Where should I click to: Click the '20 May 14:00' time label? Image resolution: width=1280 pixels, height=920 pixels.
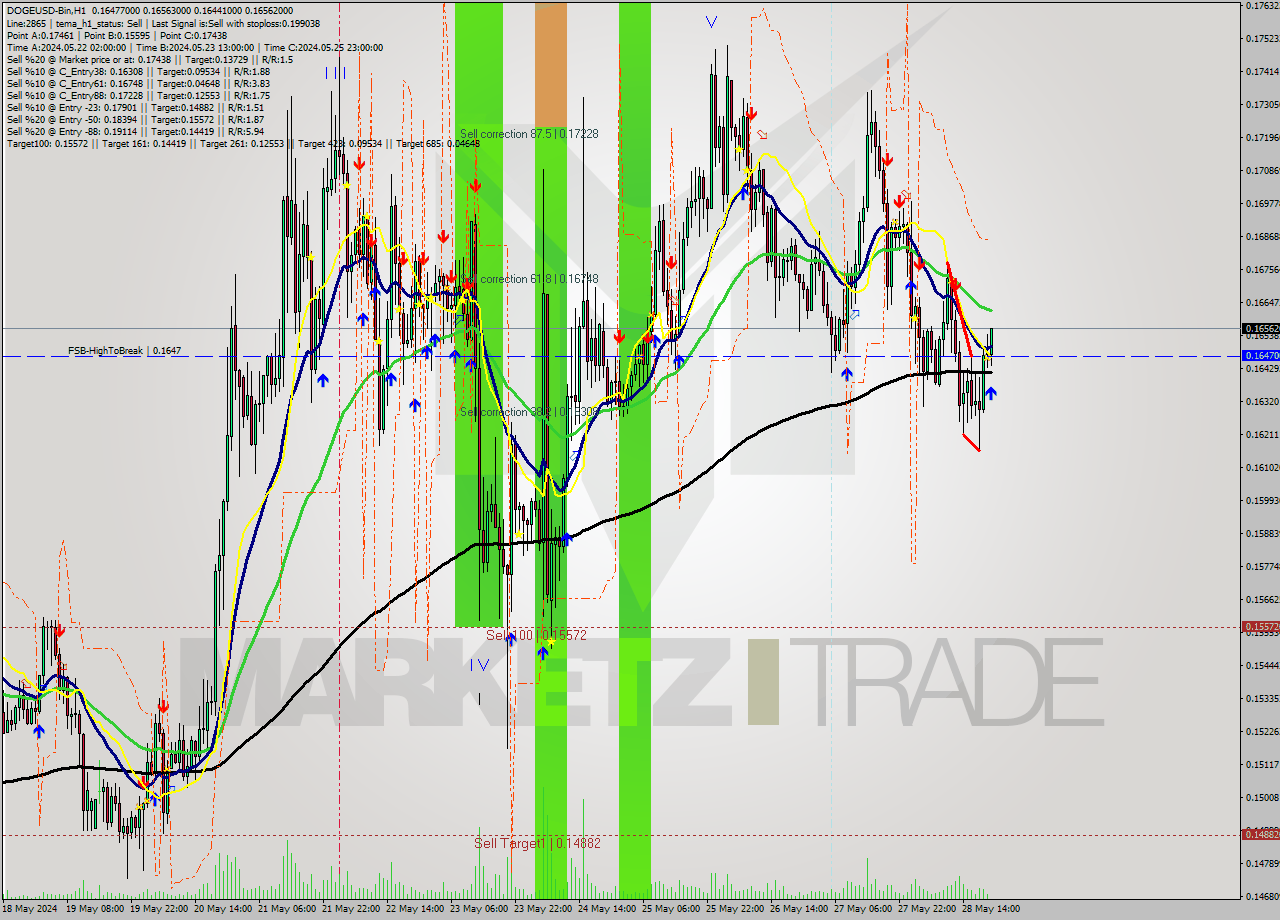[224, 909]
